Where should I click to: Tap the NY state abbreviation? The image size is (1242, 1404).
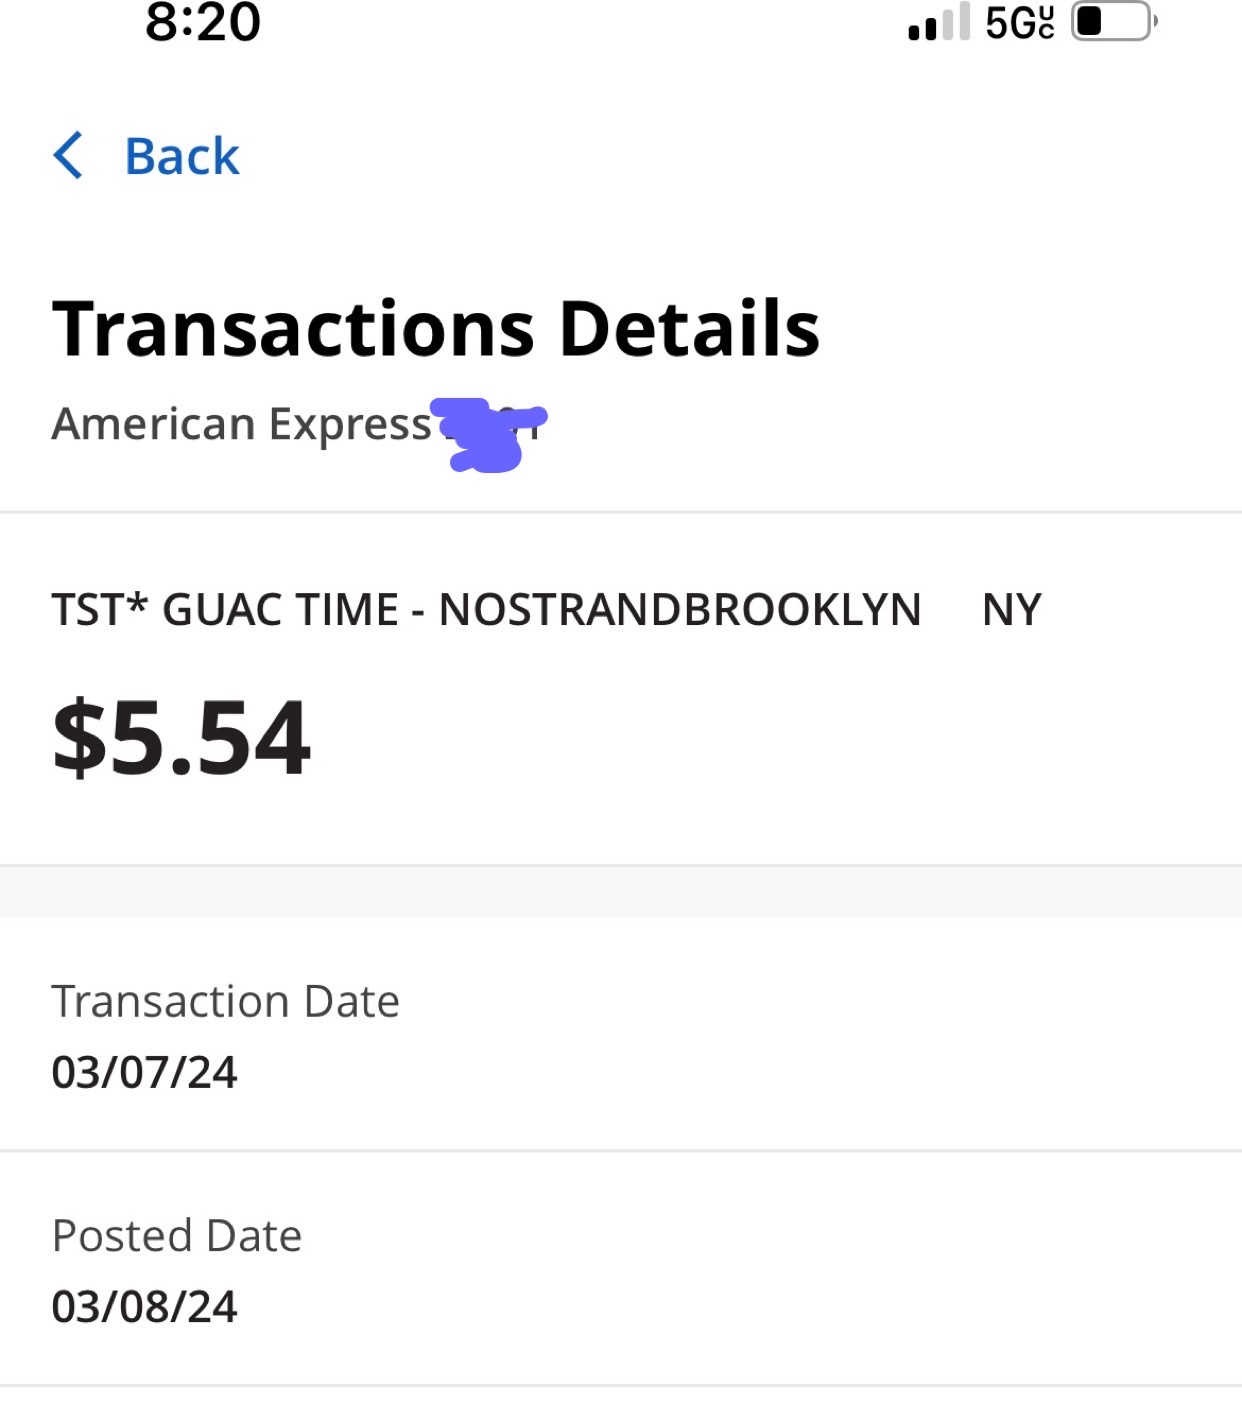pos(1012,610)
